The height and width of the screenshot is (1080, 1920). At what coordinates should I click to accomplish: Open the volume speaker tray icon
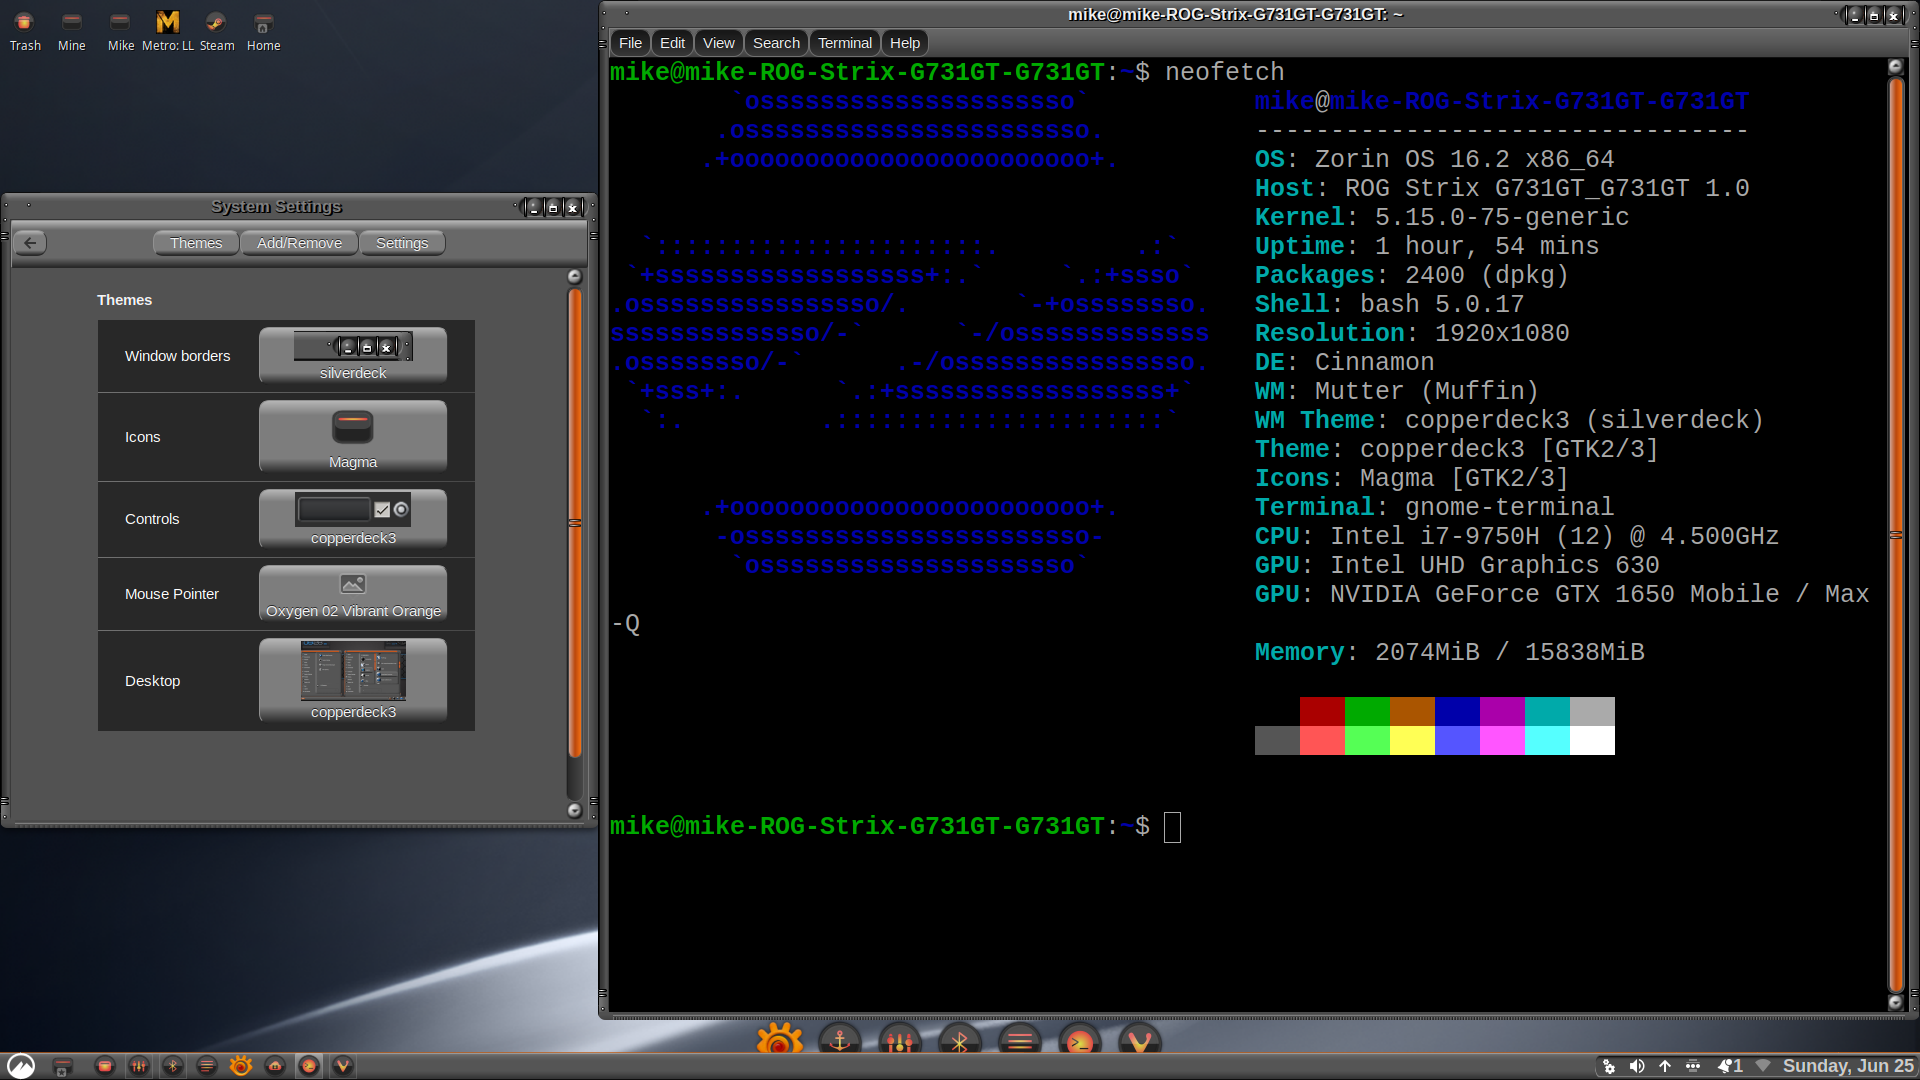tap(1637, 1066)
